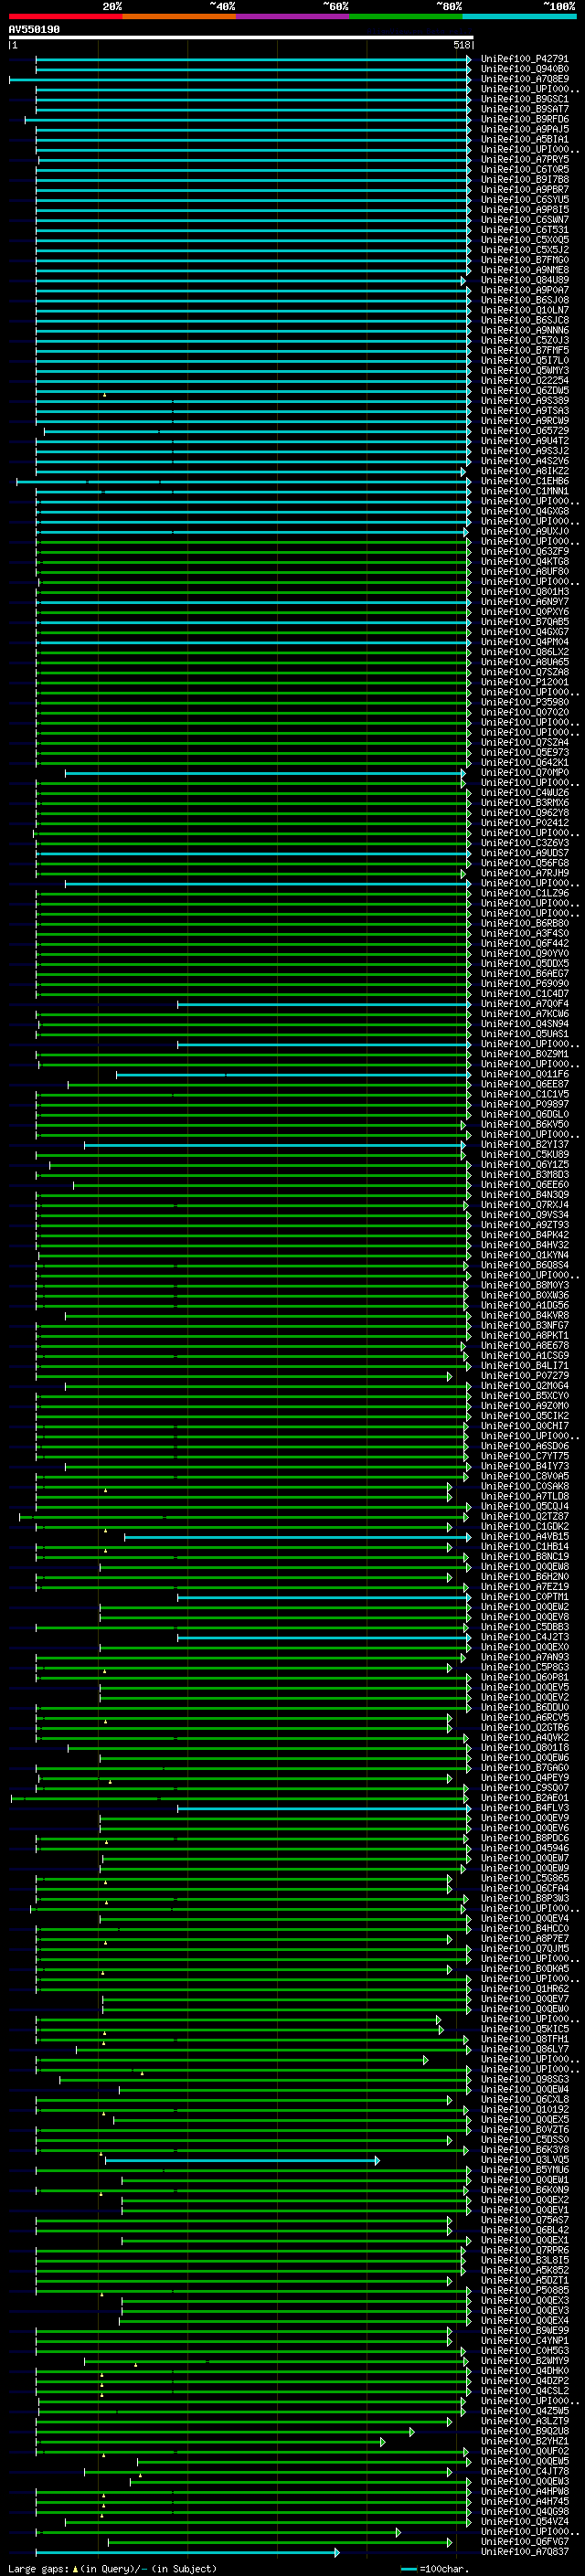This screenshot has width=585, height=2576.
Task: Click the hit label UniRef100_P07279
Action: coord(525,1376)
